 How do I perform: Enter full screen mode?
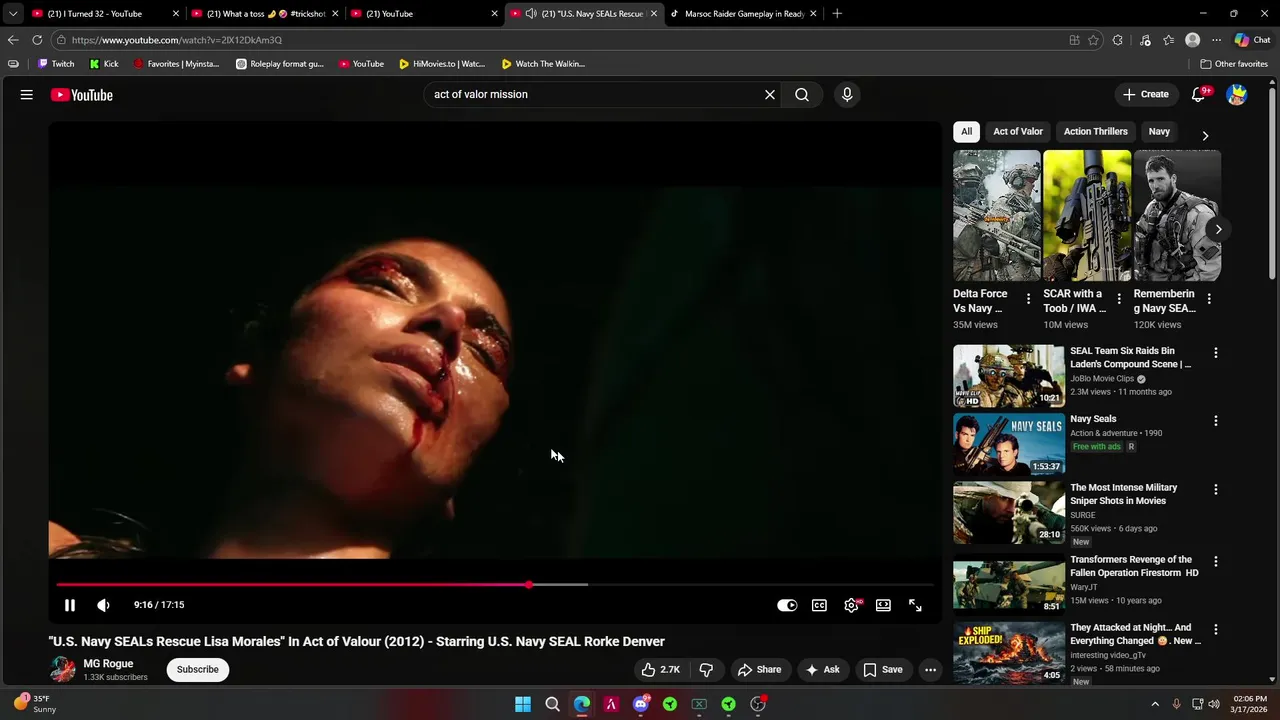pos(915,605)
